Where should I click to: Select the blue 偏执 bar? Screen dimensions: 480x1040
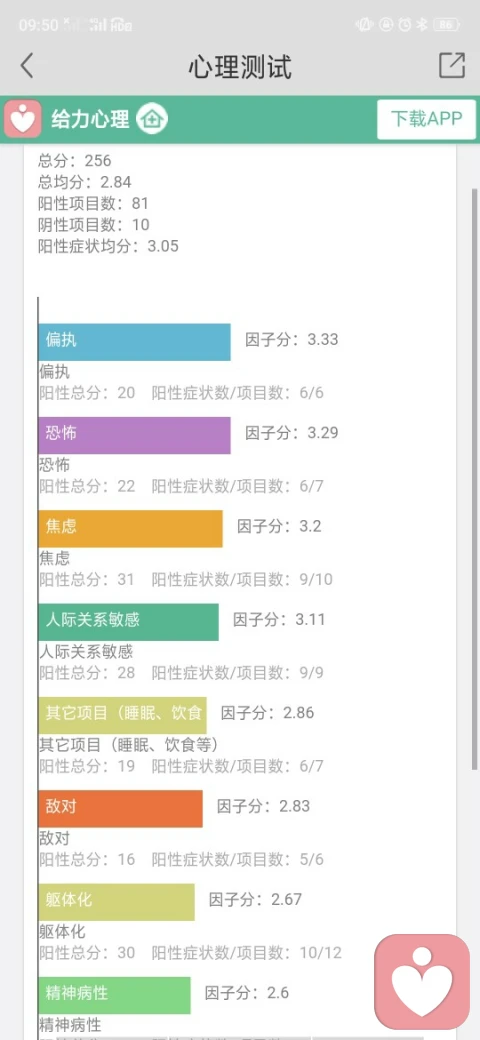coord(135,342)
